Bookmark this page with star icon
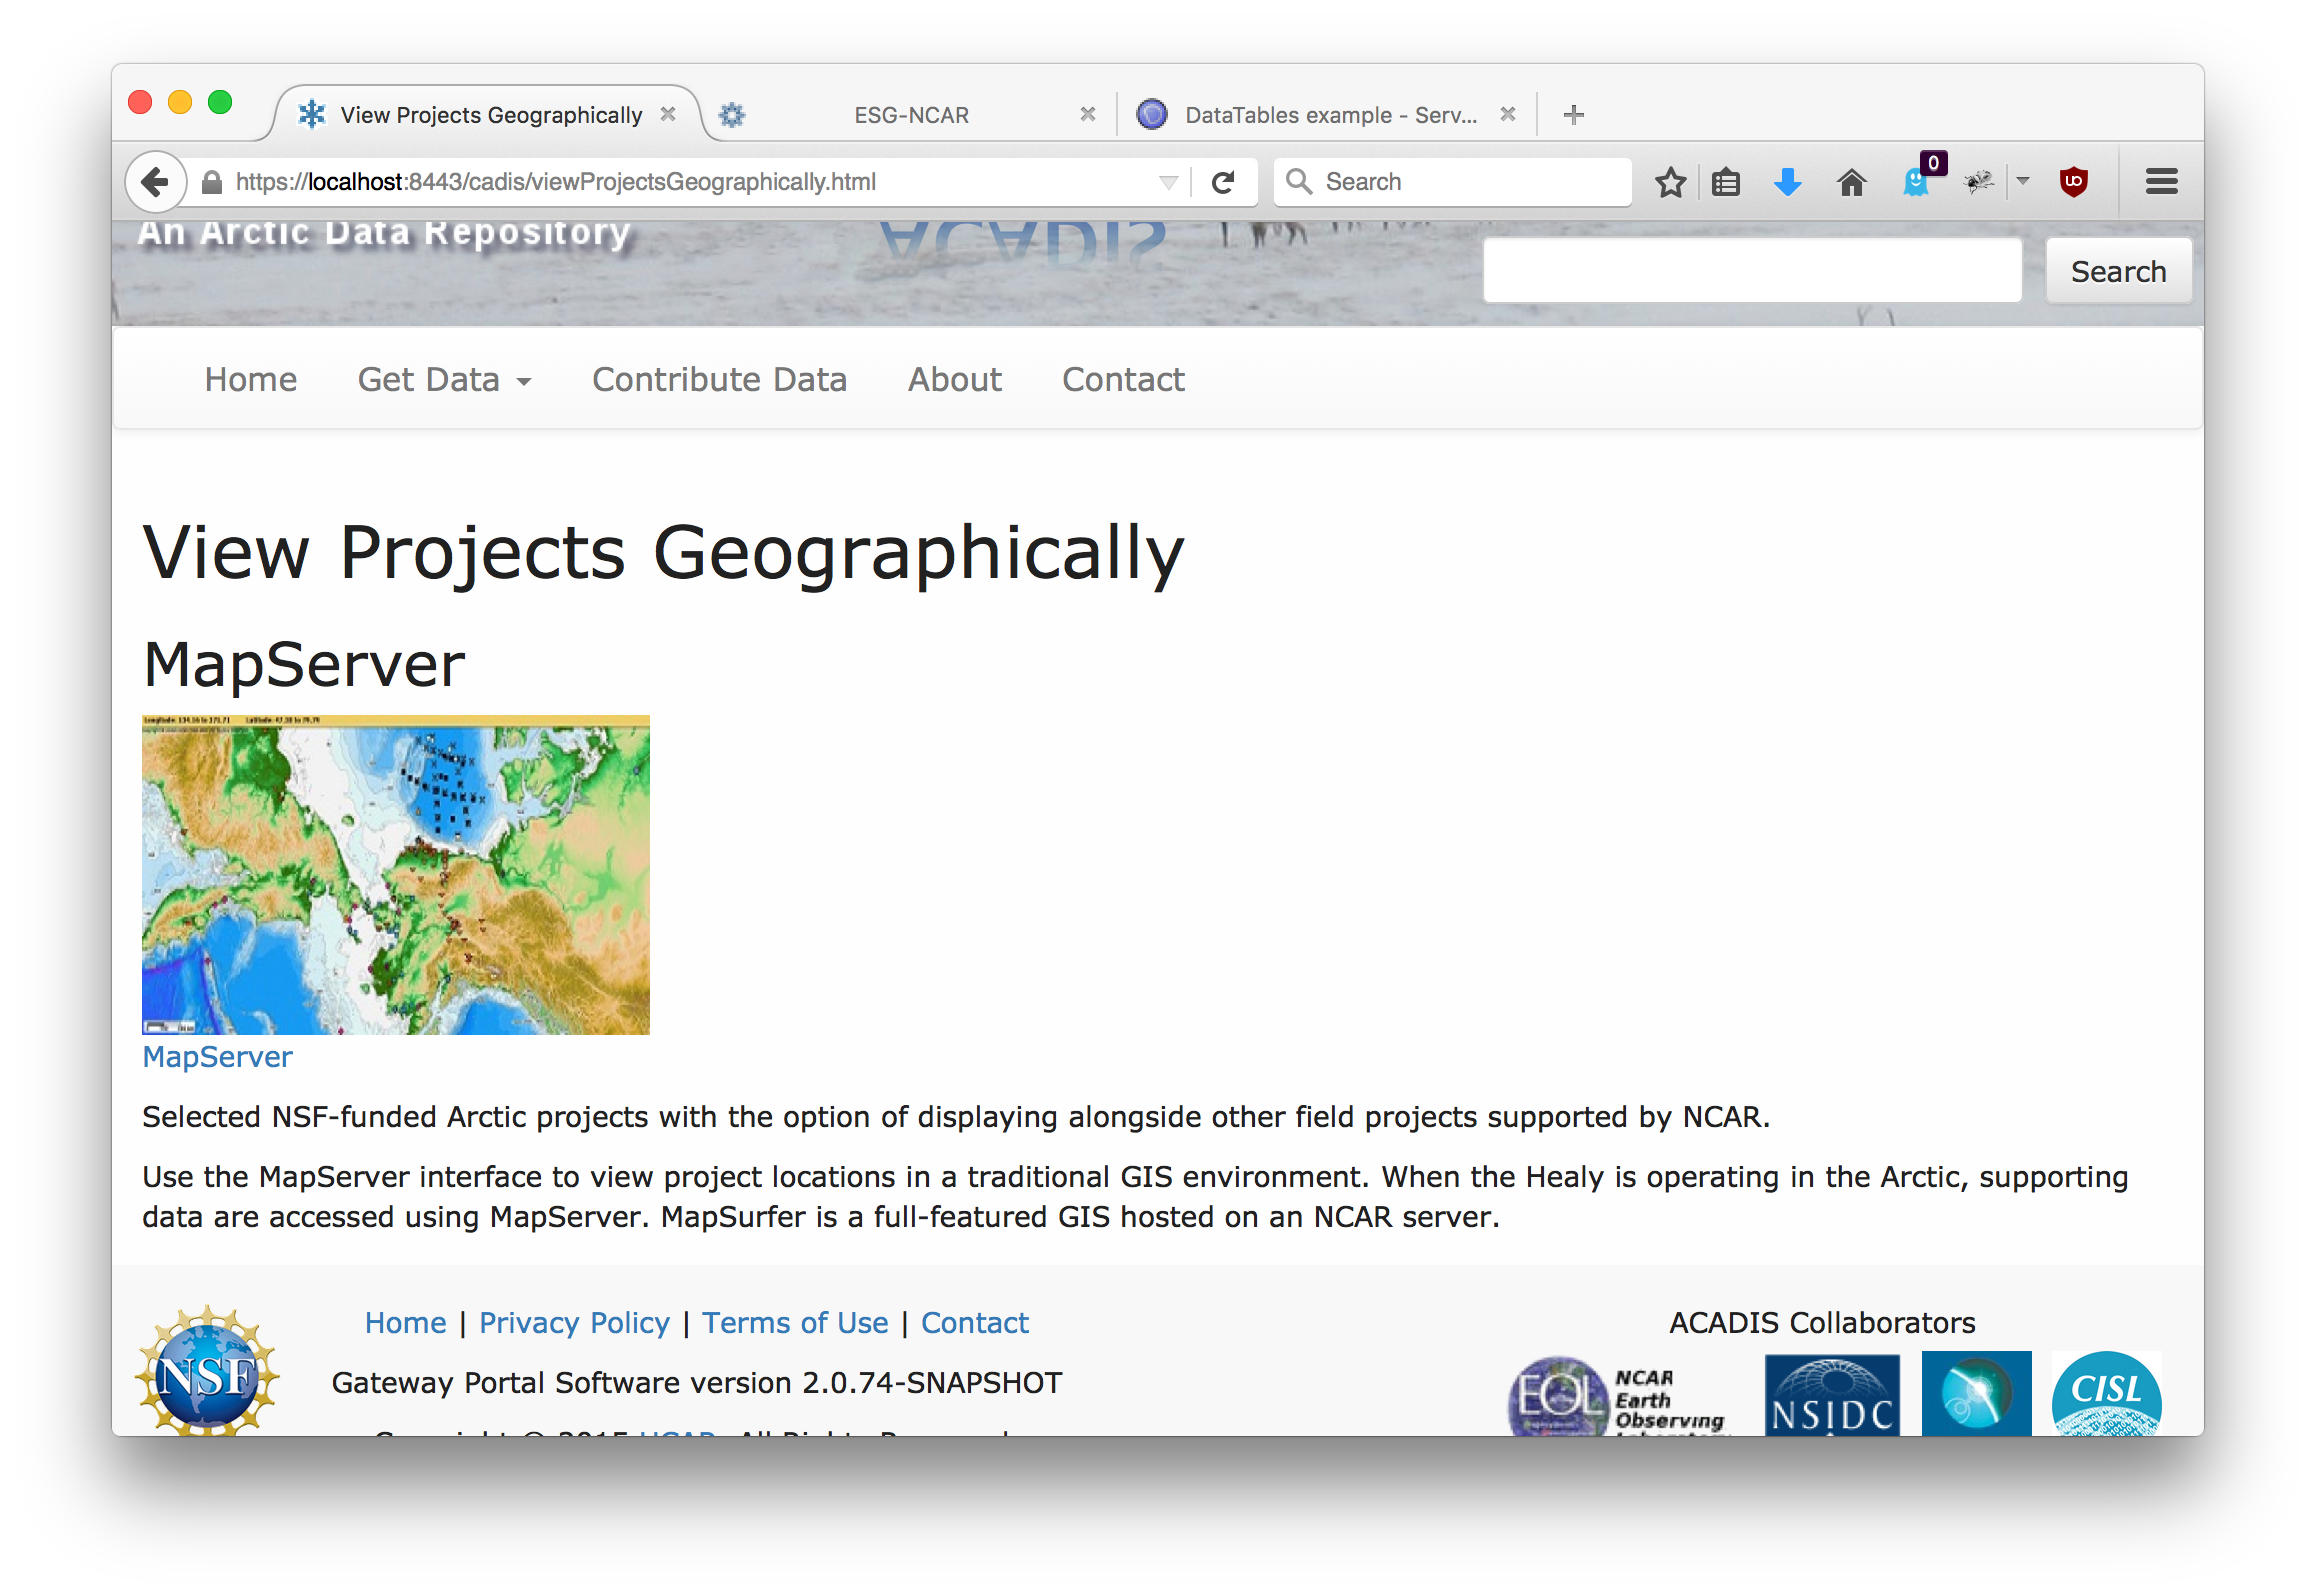 (1670, 182)
